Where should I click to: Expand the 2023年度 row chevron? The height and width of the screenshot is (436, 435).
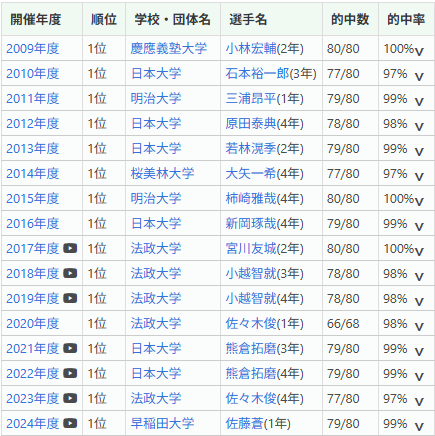(x=419, y=402)
